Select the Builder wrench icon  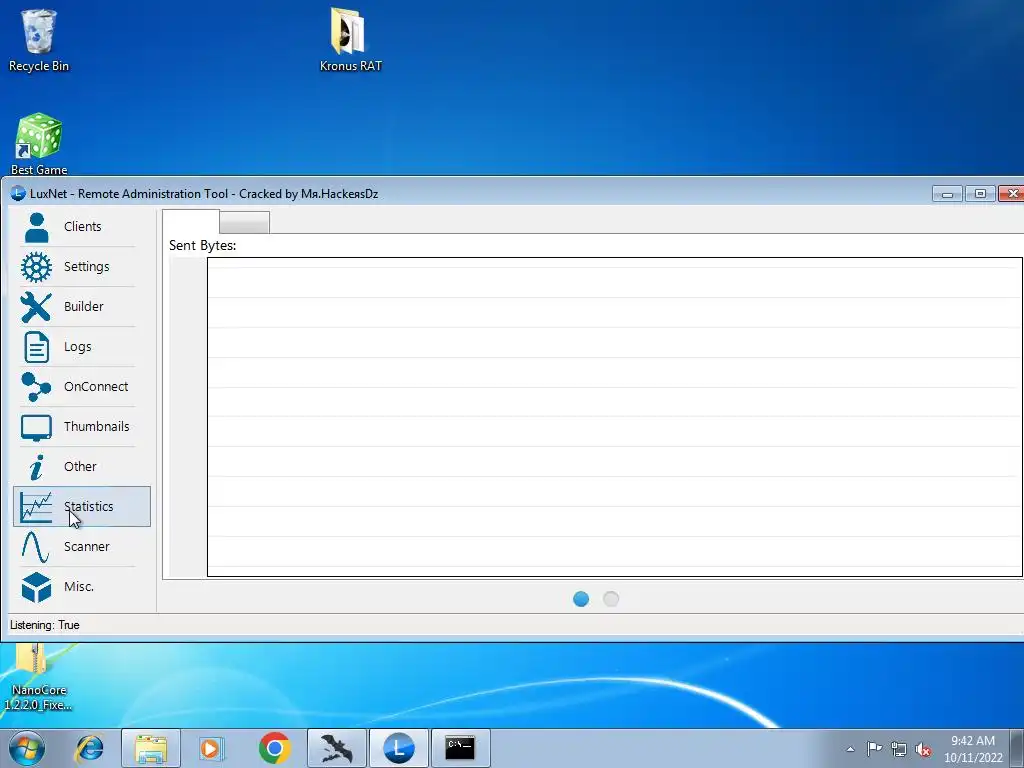pos(36,307)
